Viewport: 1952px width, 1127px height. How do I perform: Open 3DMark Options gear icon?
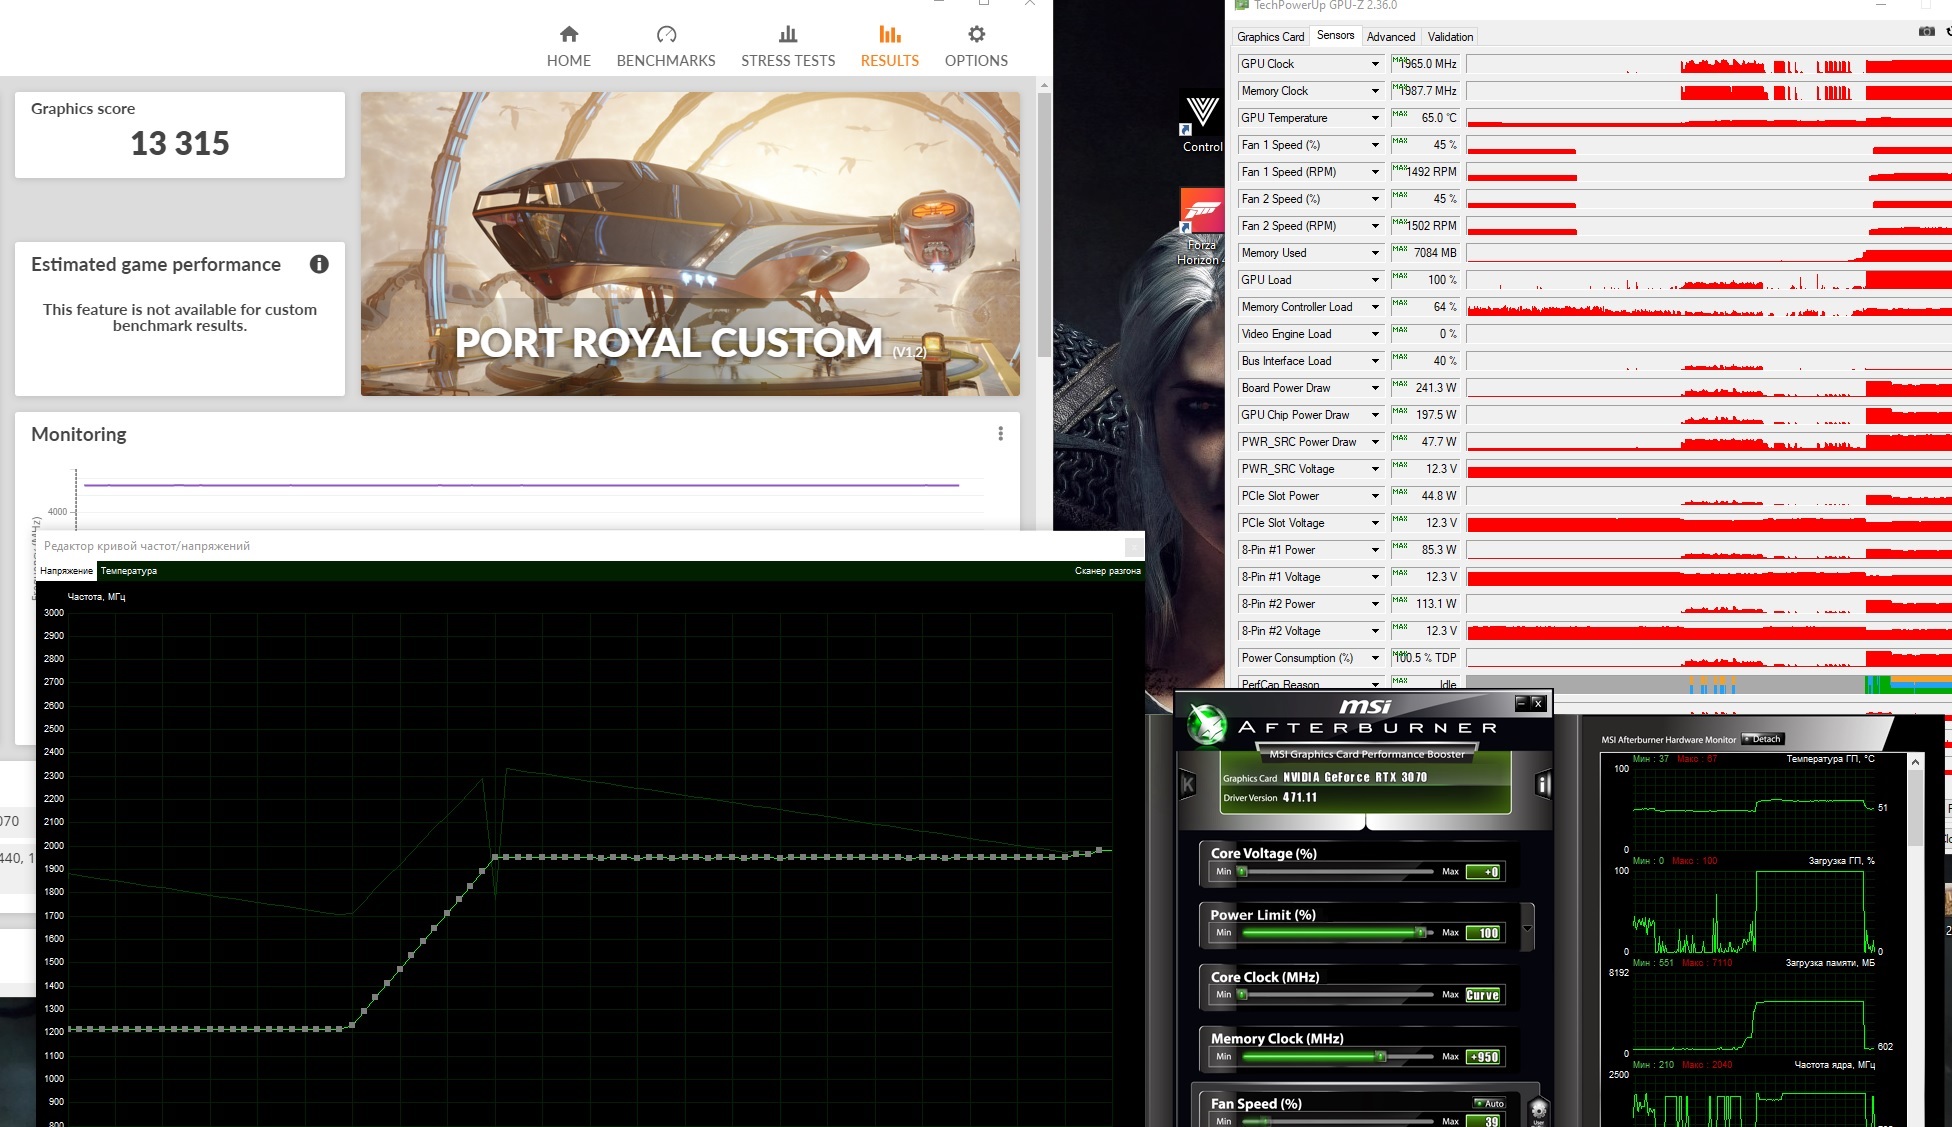(976, 35)
